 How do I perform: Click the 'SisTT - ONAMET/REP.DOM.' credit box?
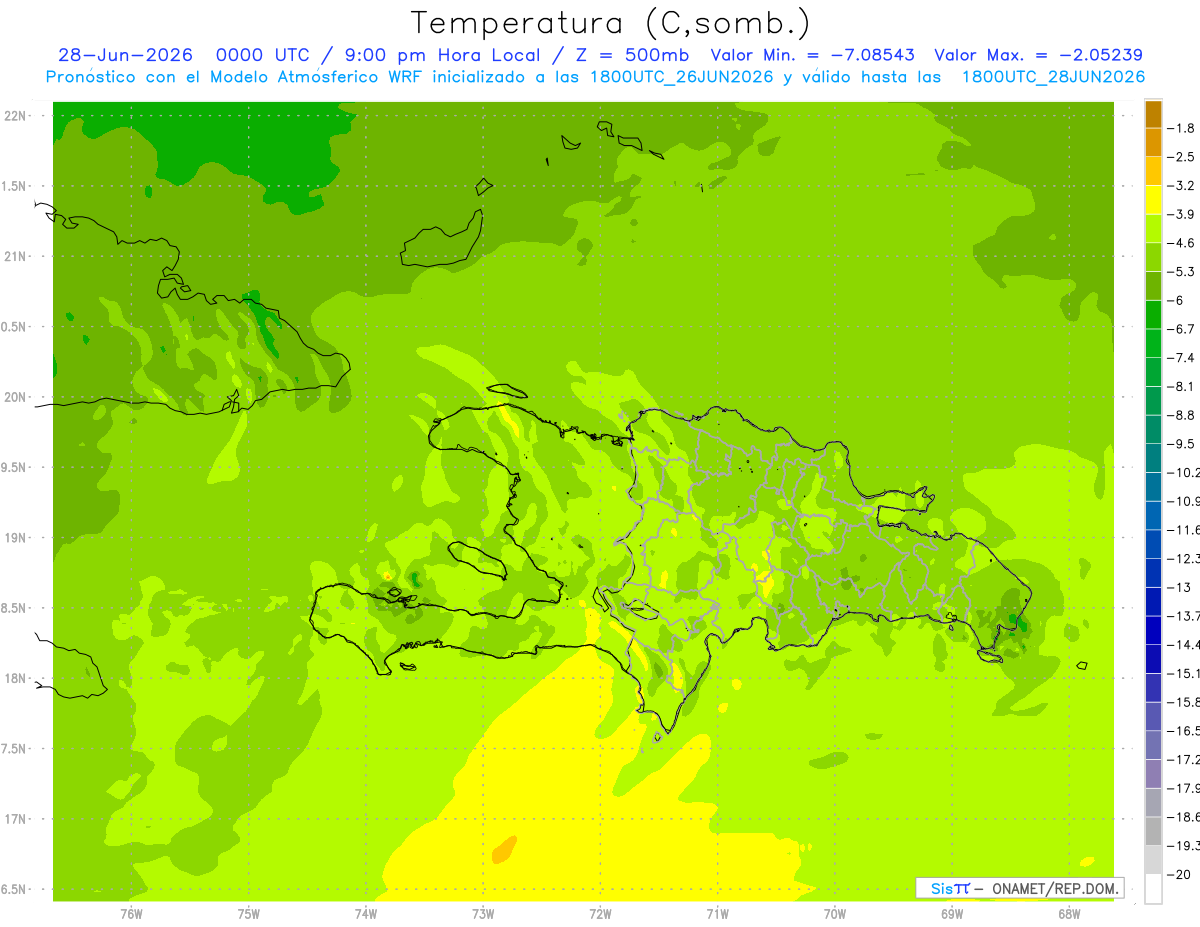(x=1020, y=888)
